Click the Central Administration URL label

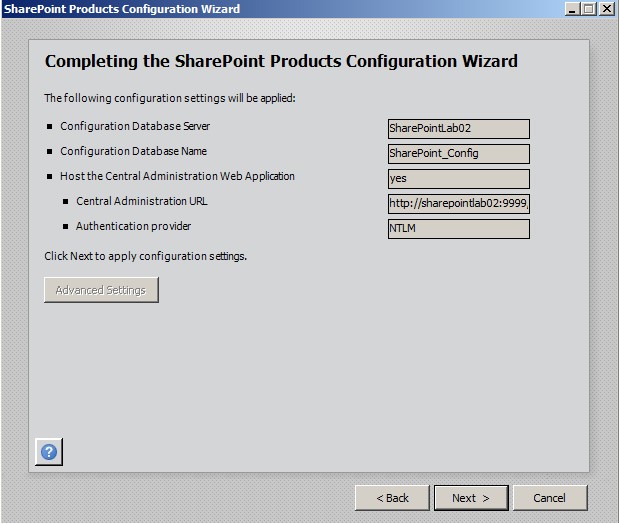[x=142, y=202]
